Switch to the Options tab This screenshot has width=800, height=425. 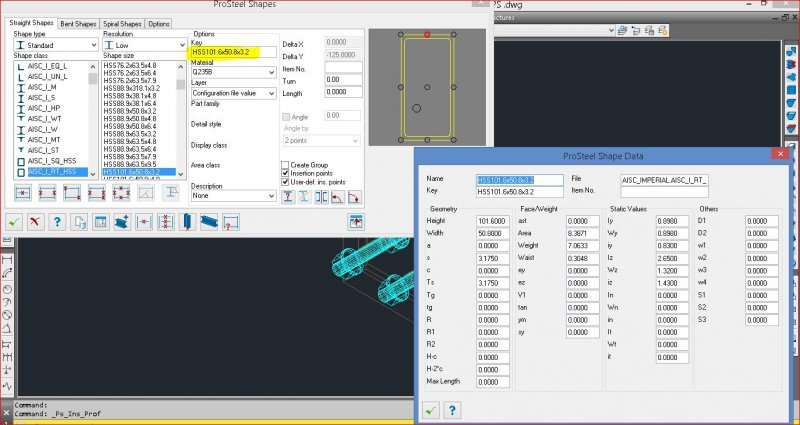(159, 24)
